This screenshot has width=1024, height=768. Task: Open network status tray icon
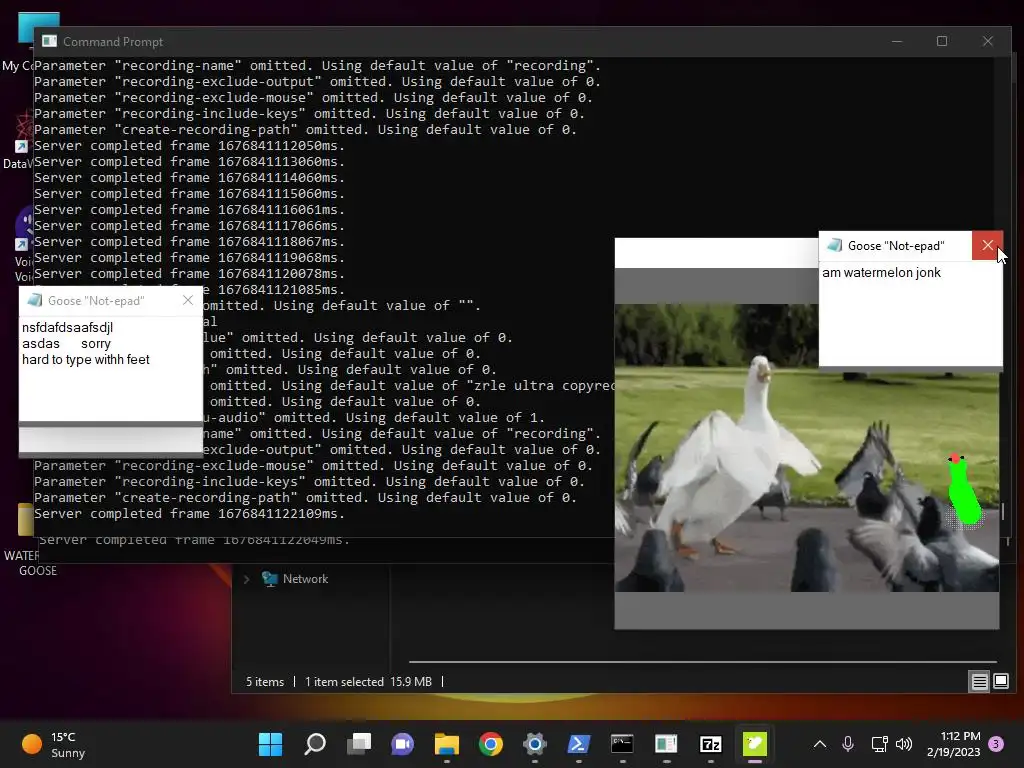(x=879, y=744)
